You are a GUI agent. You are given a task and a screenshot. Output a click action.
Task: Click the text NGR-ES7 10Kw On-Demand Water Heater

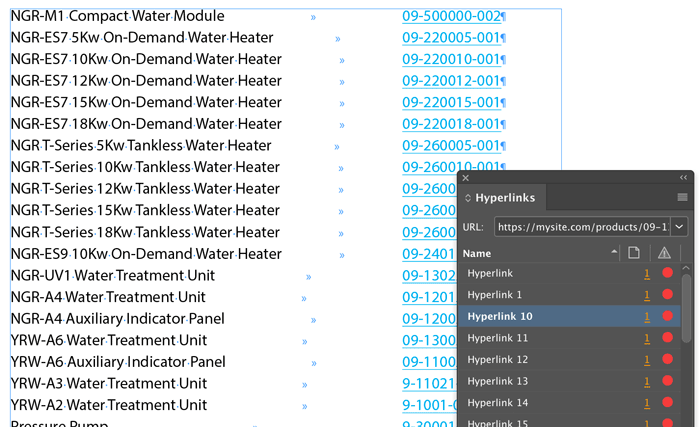click(146, 59)
